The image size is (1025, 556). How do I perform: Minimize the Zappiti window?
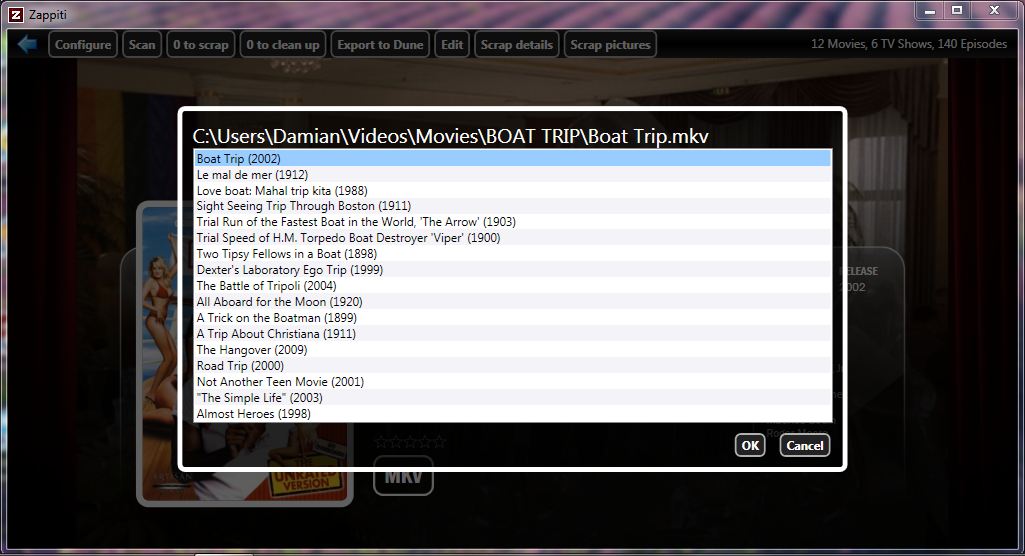coord(930,11)
